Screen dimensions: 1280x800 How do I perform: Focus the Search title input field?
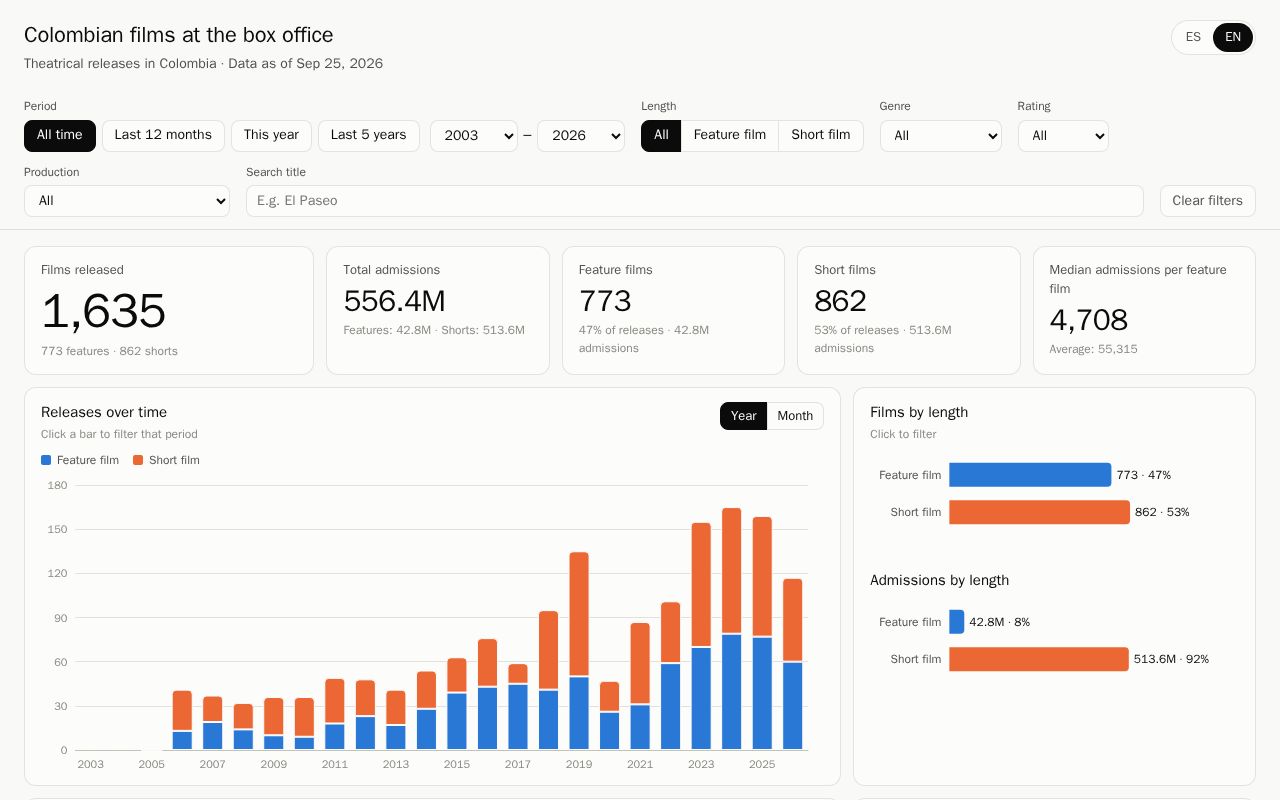pos(695,201)
